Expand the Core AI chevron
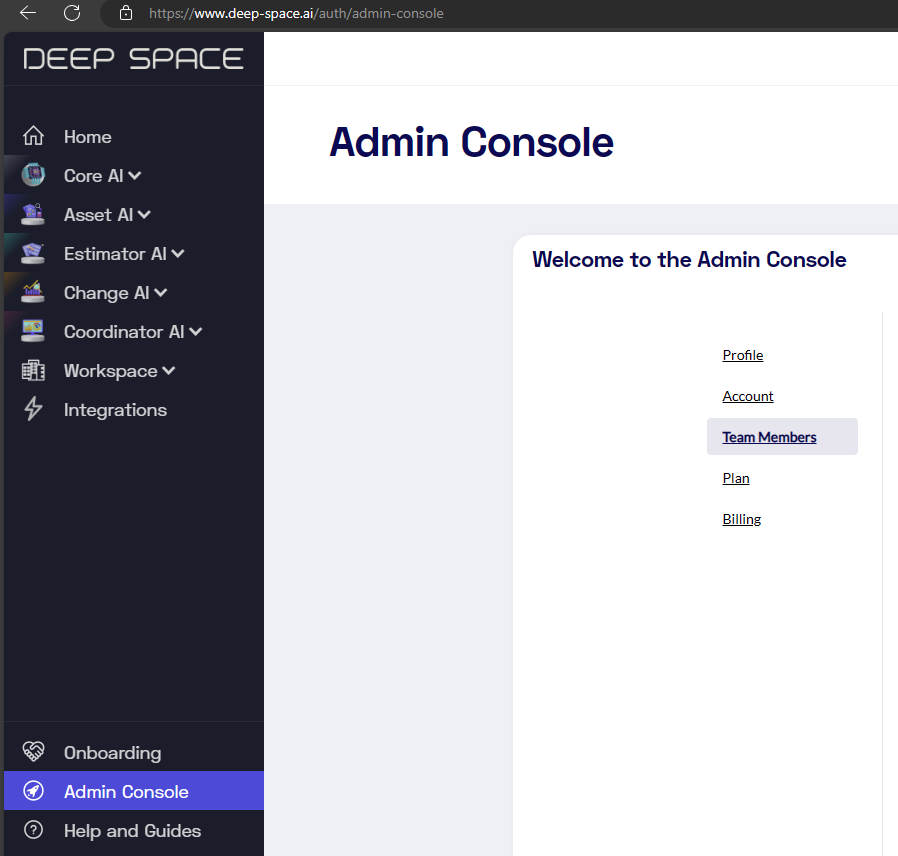Image resolution: width=898 pixels, height=856 pixels. tap(135, 175)
